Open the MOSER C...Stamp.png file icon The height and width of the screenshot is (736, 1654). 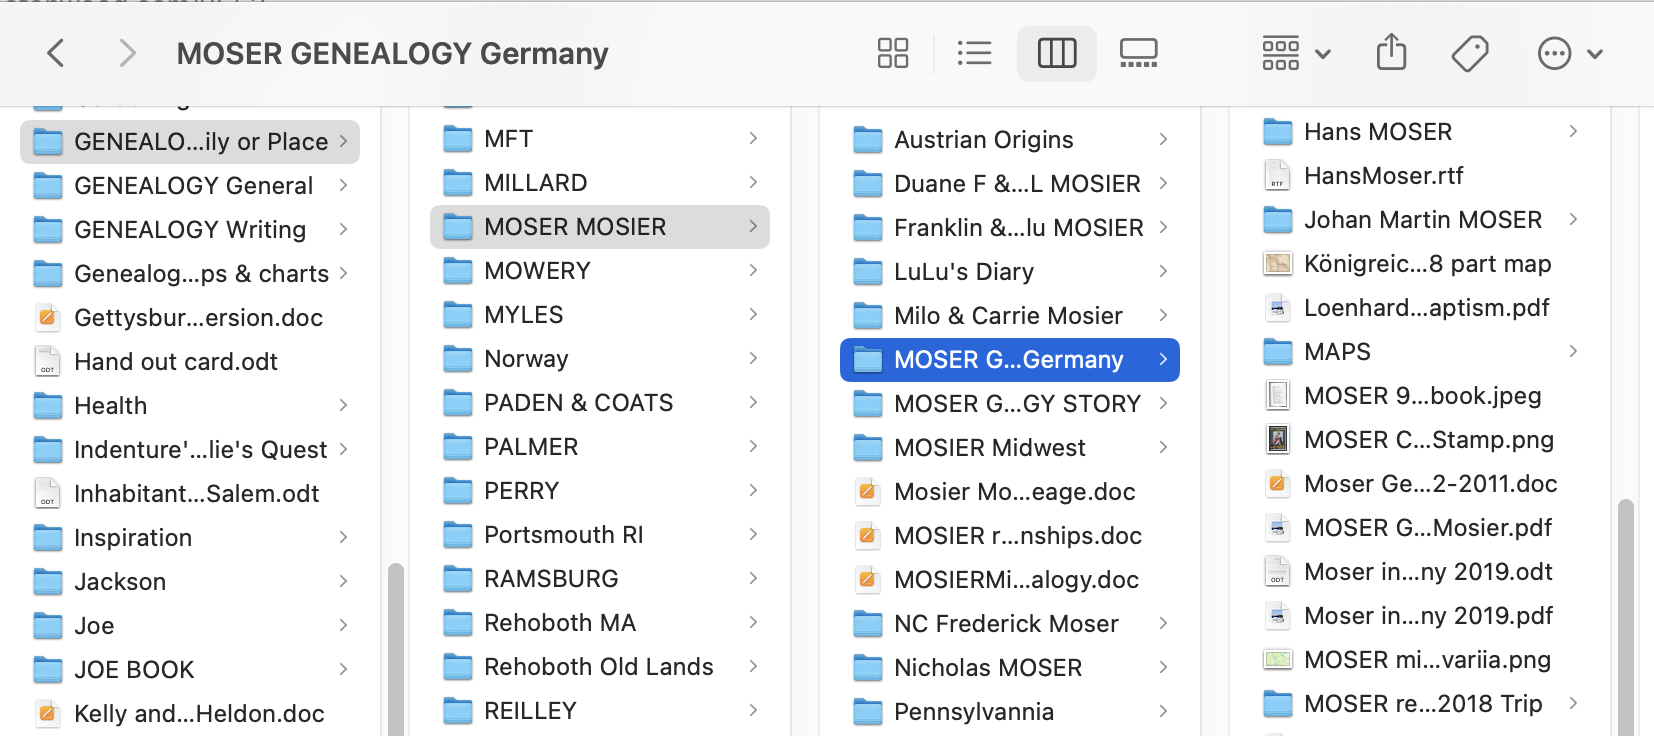click(x=1278, y=440)
